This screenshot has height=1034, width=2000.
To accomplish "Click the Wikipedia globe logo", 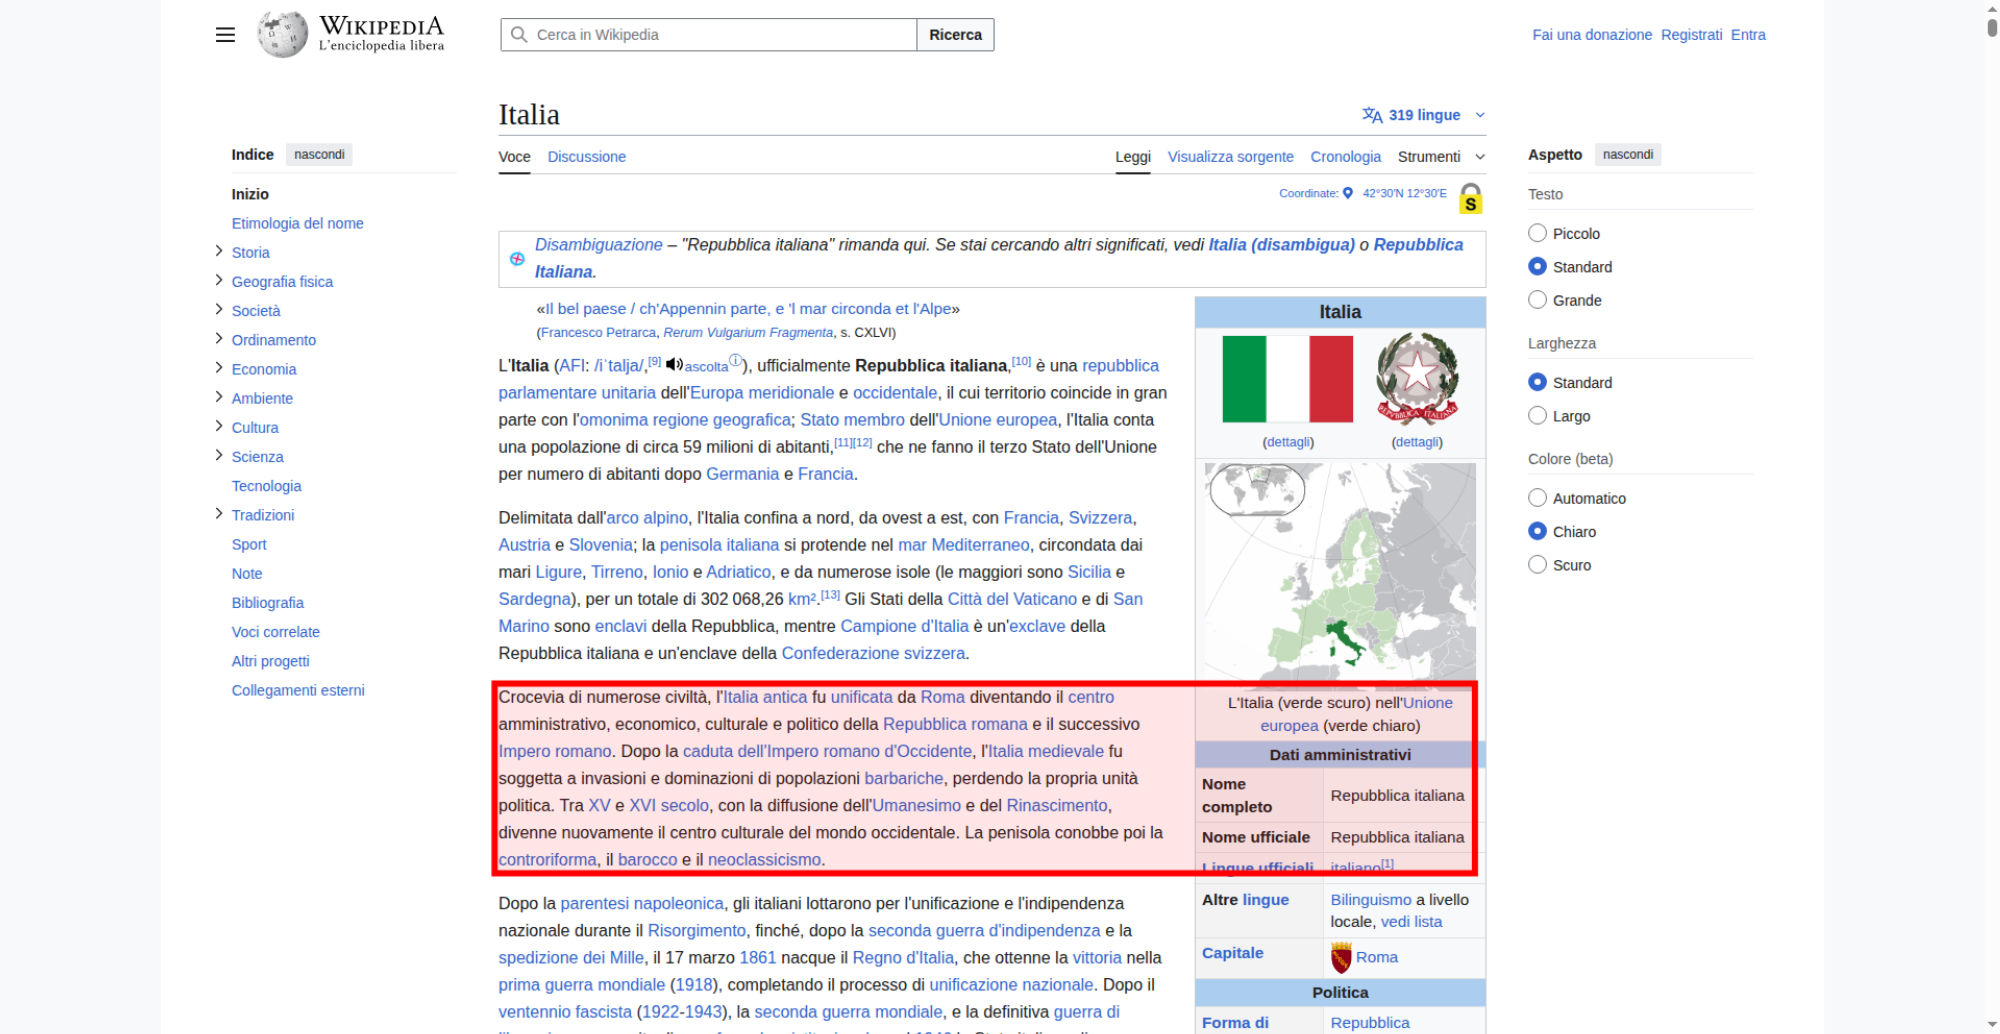I will click(283, 35).
